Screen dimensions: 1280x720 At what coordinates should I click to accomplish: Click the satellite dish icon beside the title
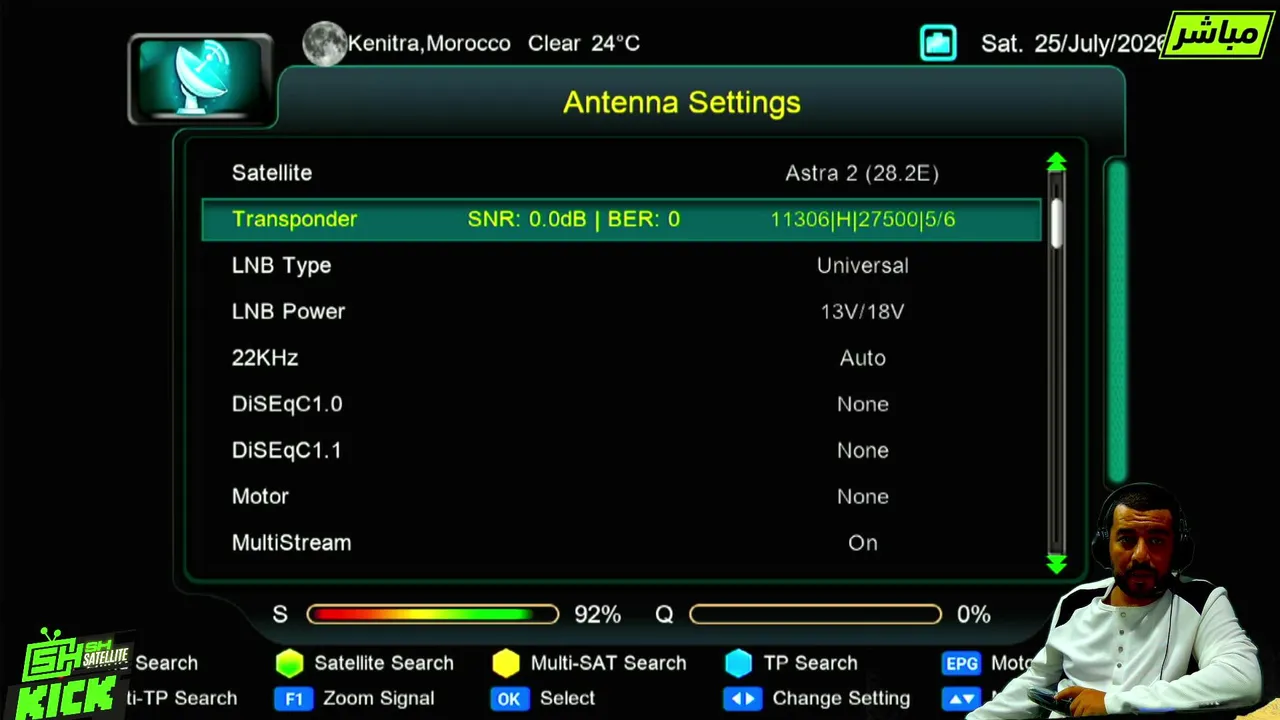tap(200, 80)
